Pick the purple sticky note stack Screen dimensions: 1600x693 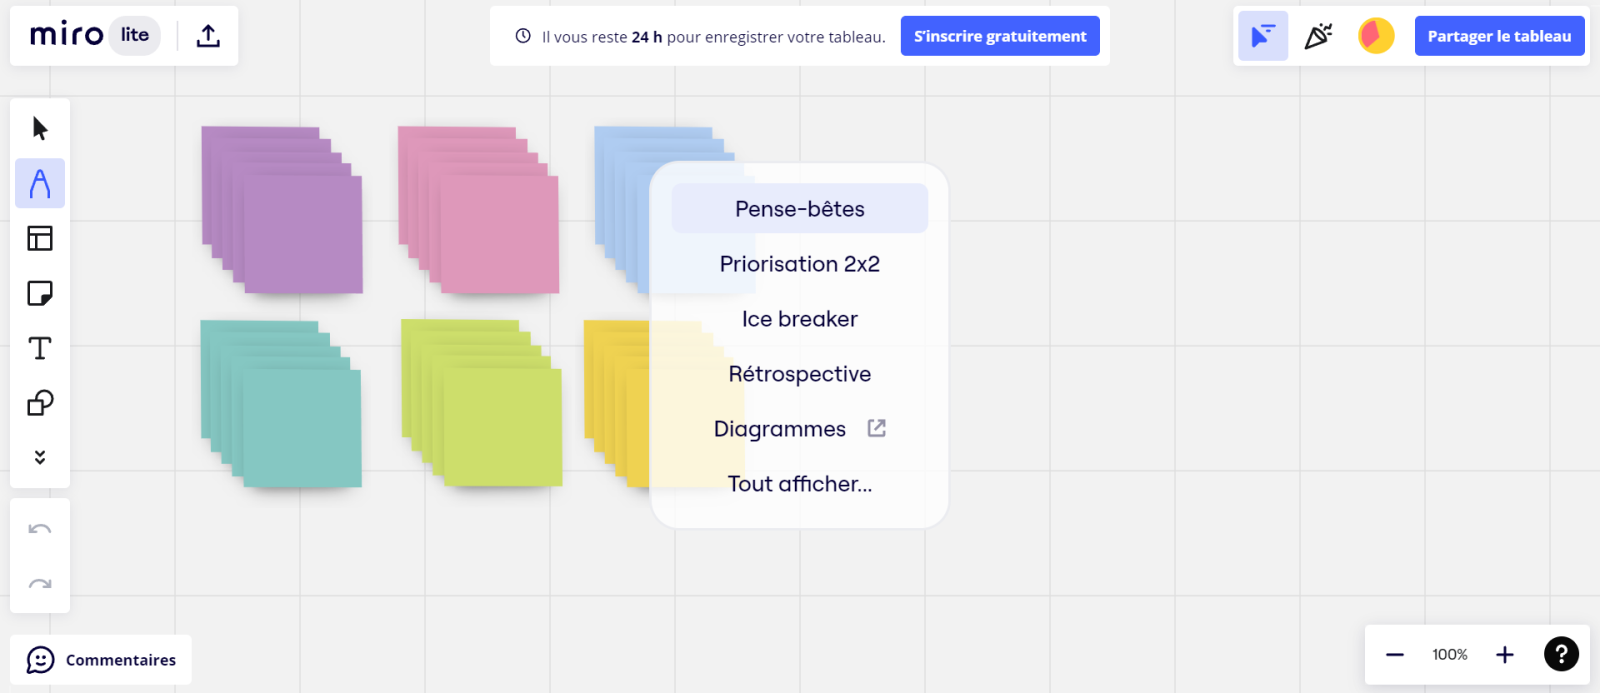[282, 210]
